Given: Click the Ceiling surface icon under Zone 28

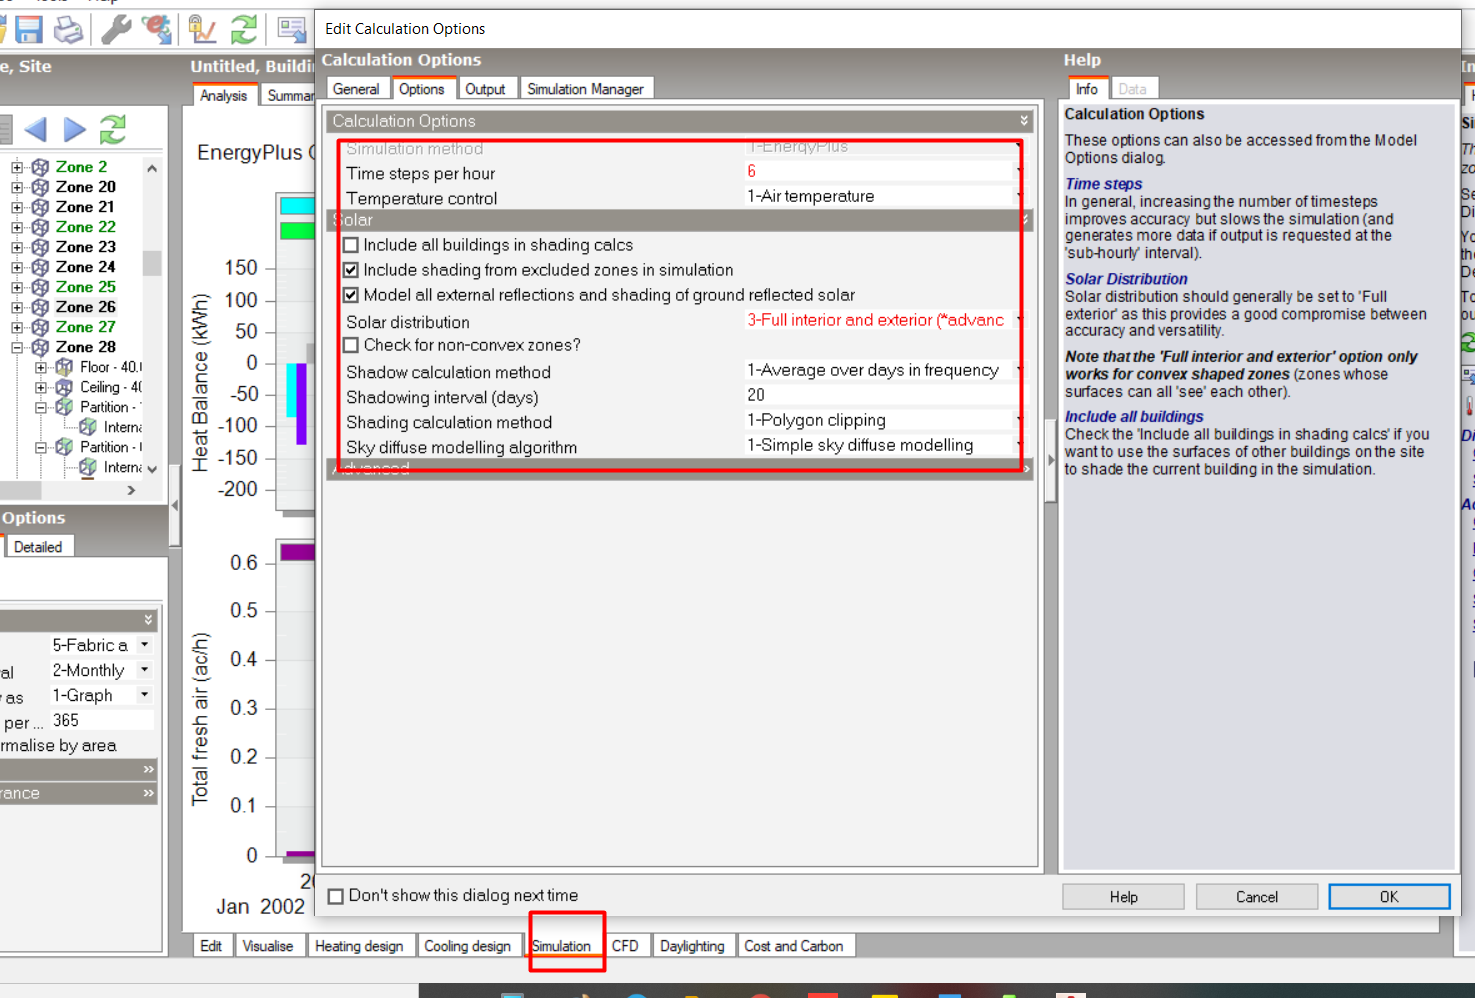Looking at the screenshot, I should tap(64, 387).
